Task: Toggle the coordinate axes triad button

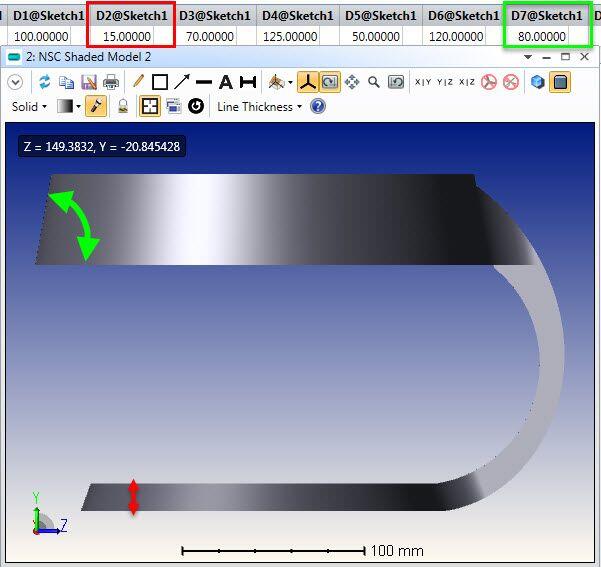Action: (x=308, y=82)
